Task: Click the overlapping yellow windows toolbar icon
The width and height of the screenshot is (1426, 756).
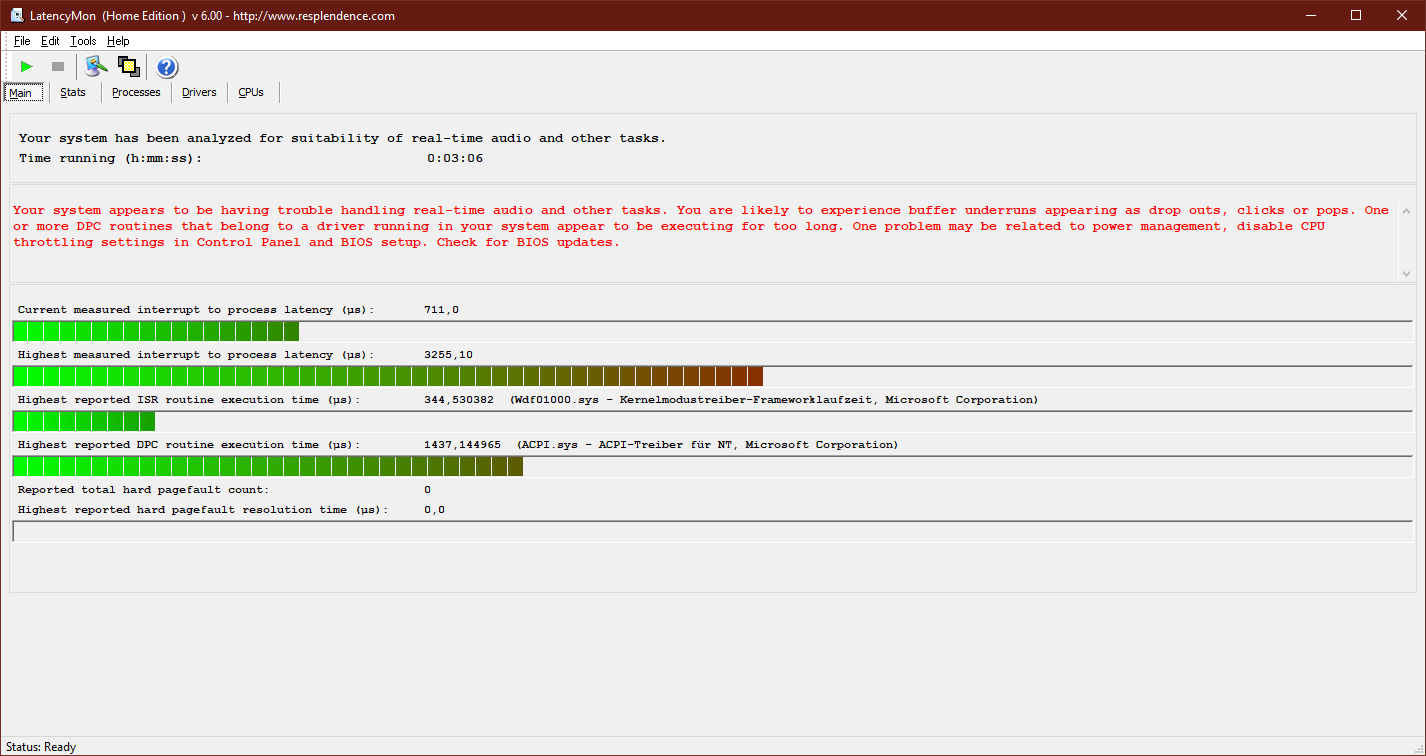Action: (x=128, y=67)
